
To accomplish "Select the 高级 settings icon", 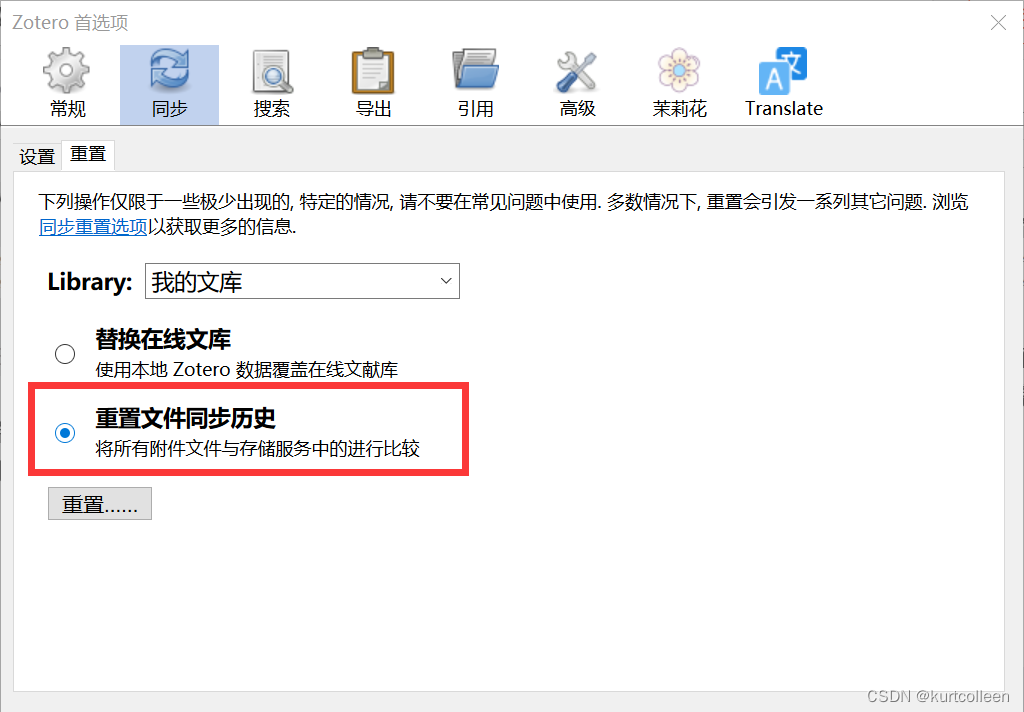I will [x=576, y=80].
